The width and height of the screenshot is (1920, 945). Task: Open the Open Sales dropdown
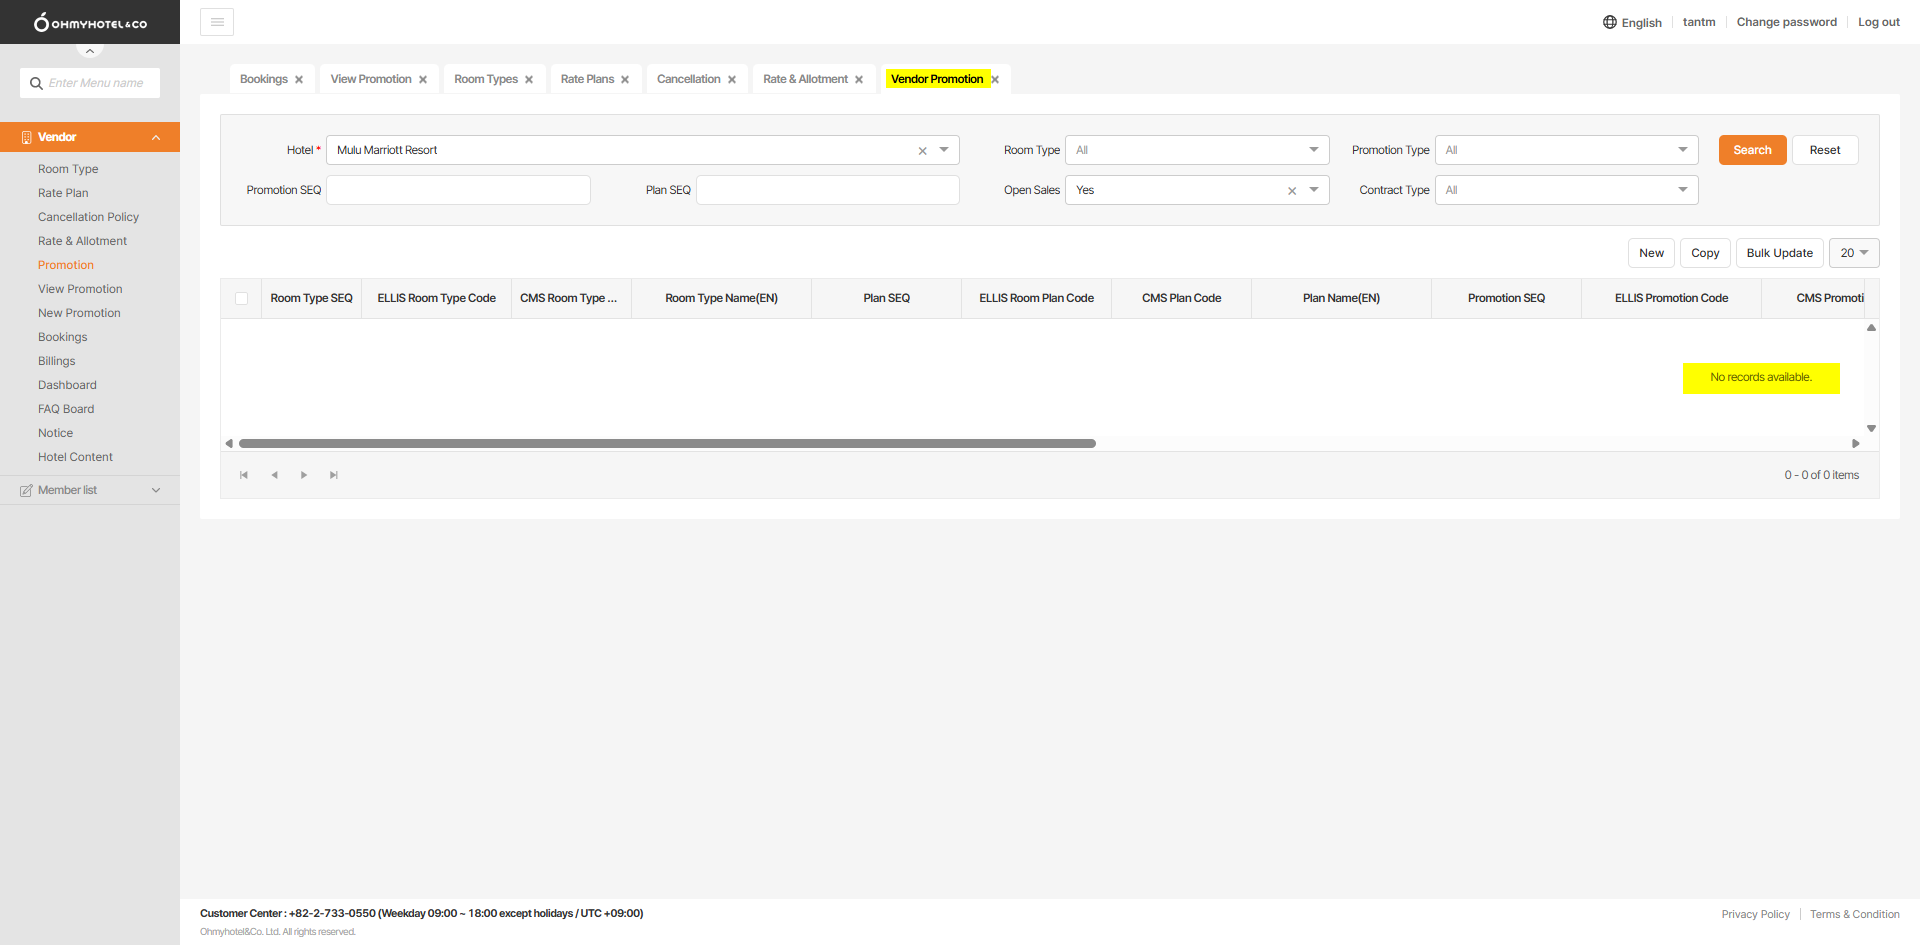pyautogui.click(x=1314, y=190)
